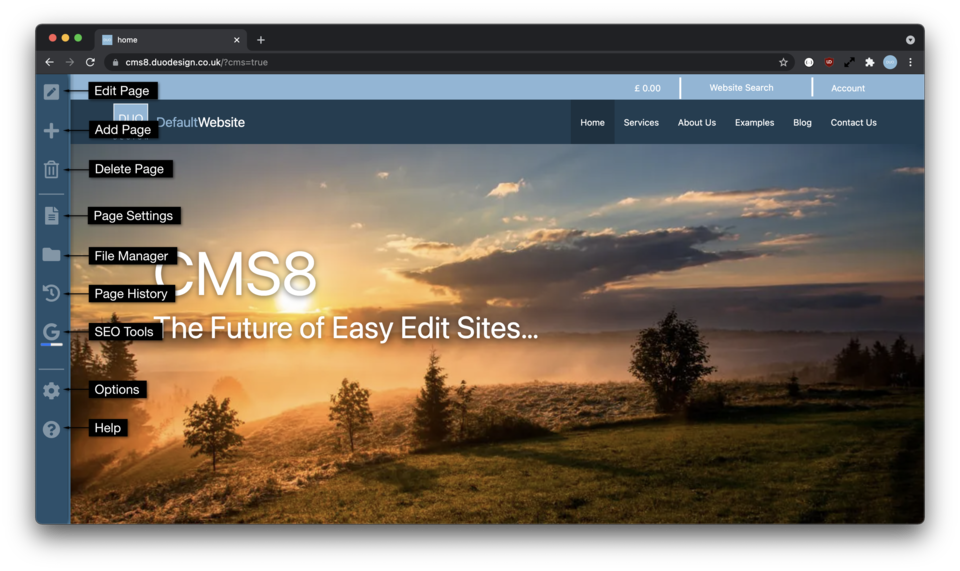Open the Options gear icon

pos(51,390)
